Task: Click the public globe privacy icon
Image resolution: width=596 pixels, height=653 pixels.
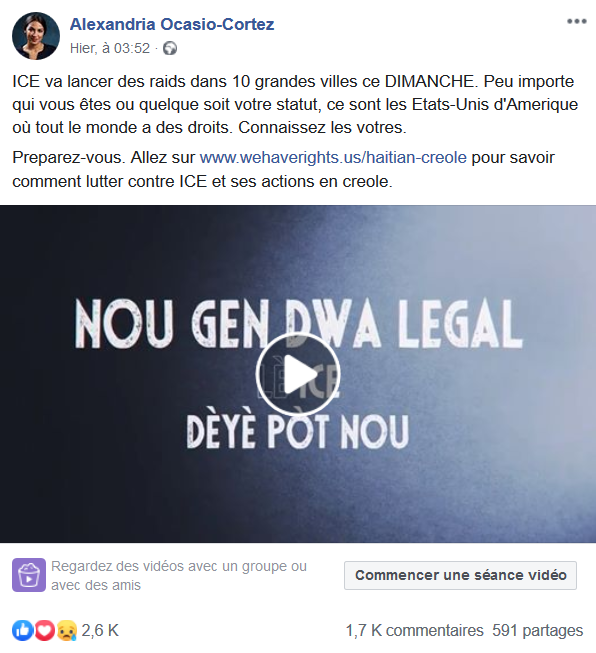Action: click(x=170, y=48)
